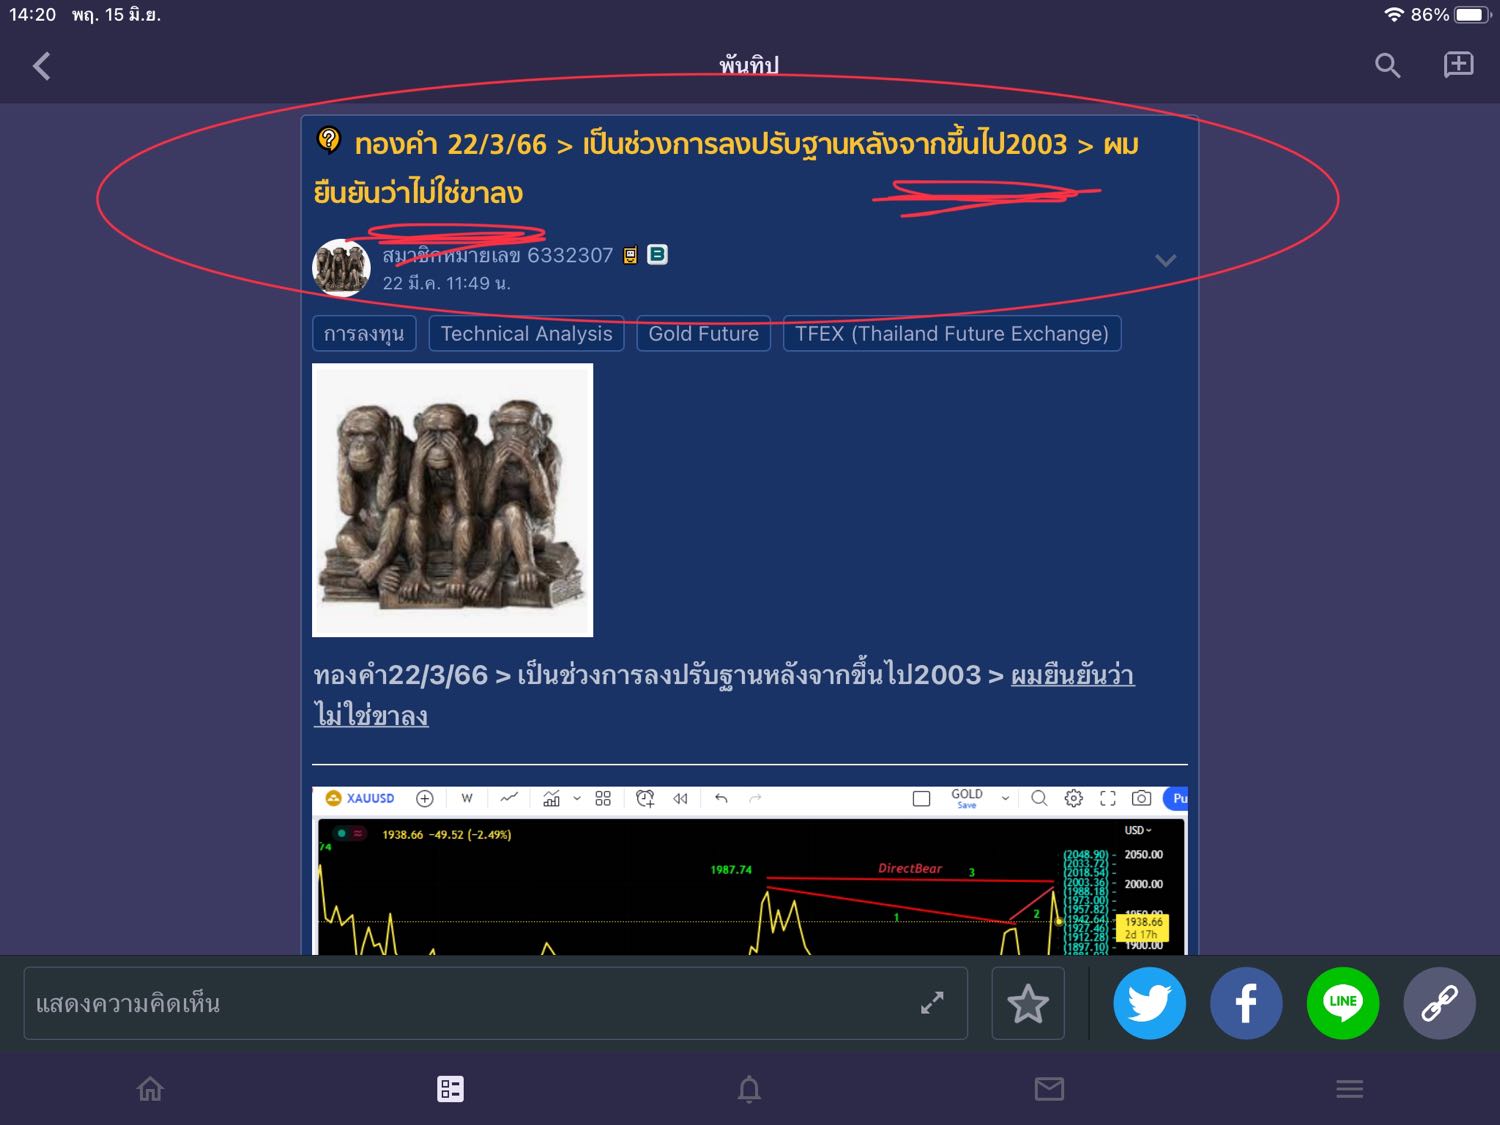1500x1125 pixels.
Task: Tap the back arrow in the header
Action: click(41, 66)
